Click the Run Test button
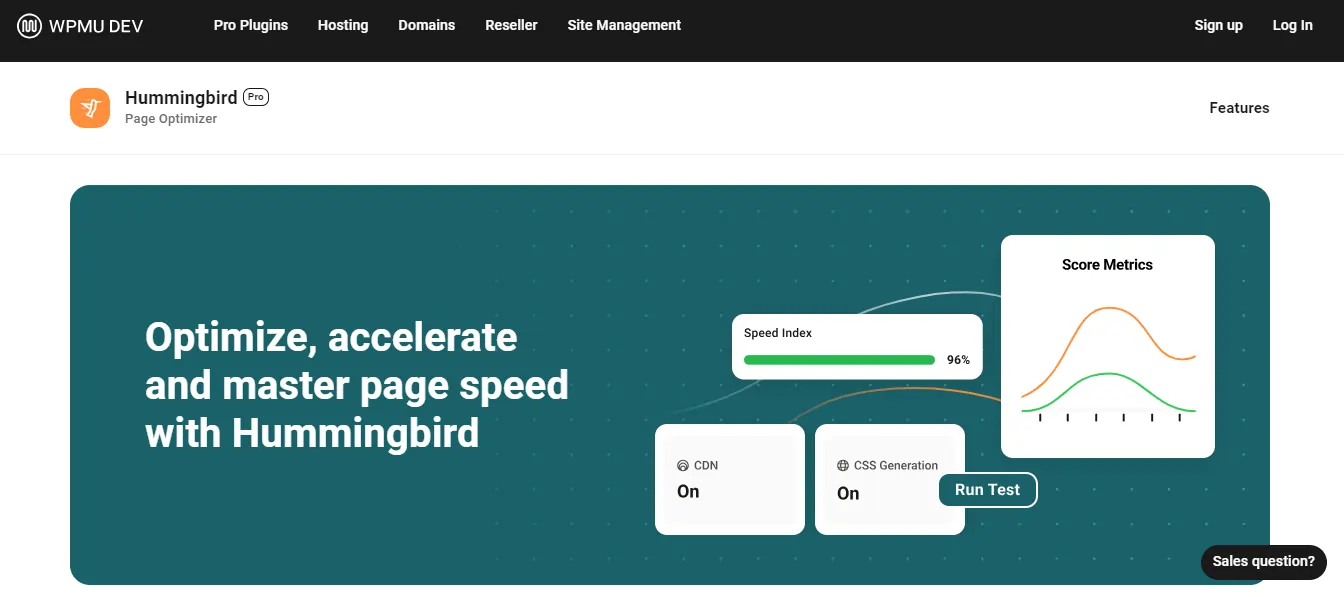The width and height of the screenshot is (1344, 597). click(987, 490)
